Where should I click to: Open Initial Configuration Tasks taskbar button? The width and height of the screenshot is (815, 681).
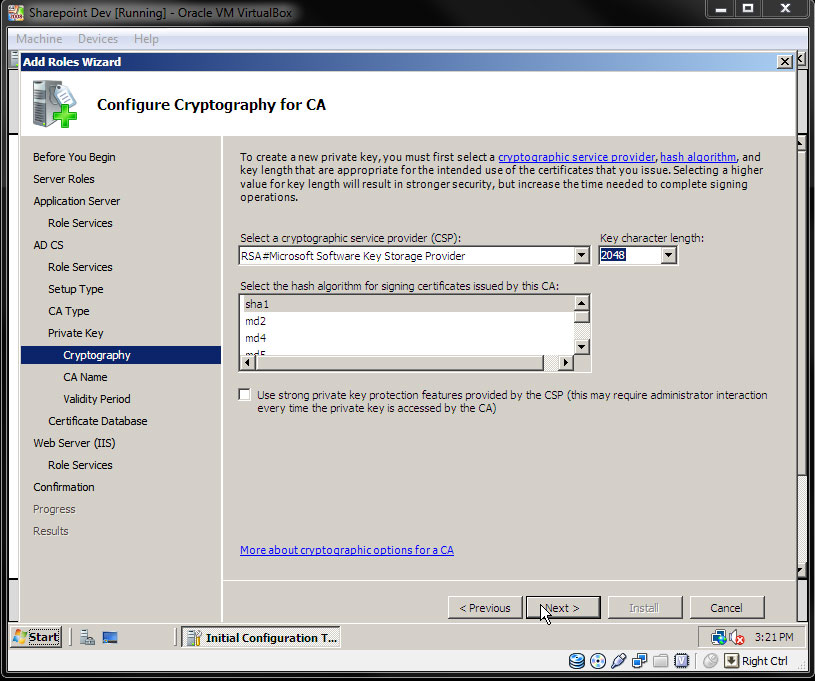[x=261, y=637]
